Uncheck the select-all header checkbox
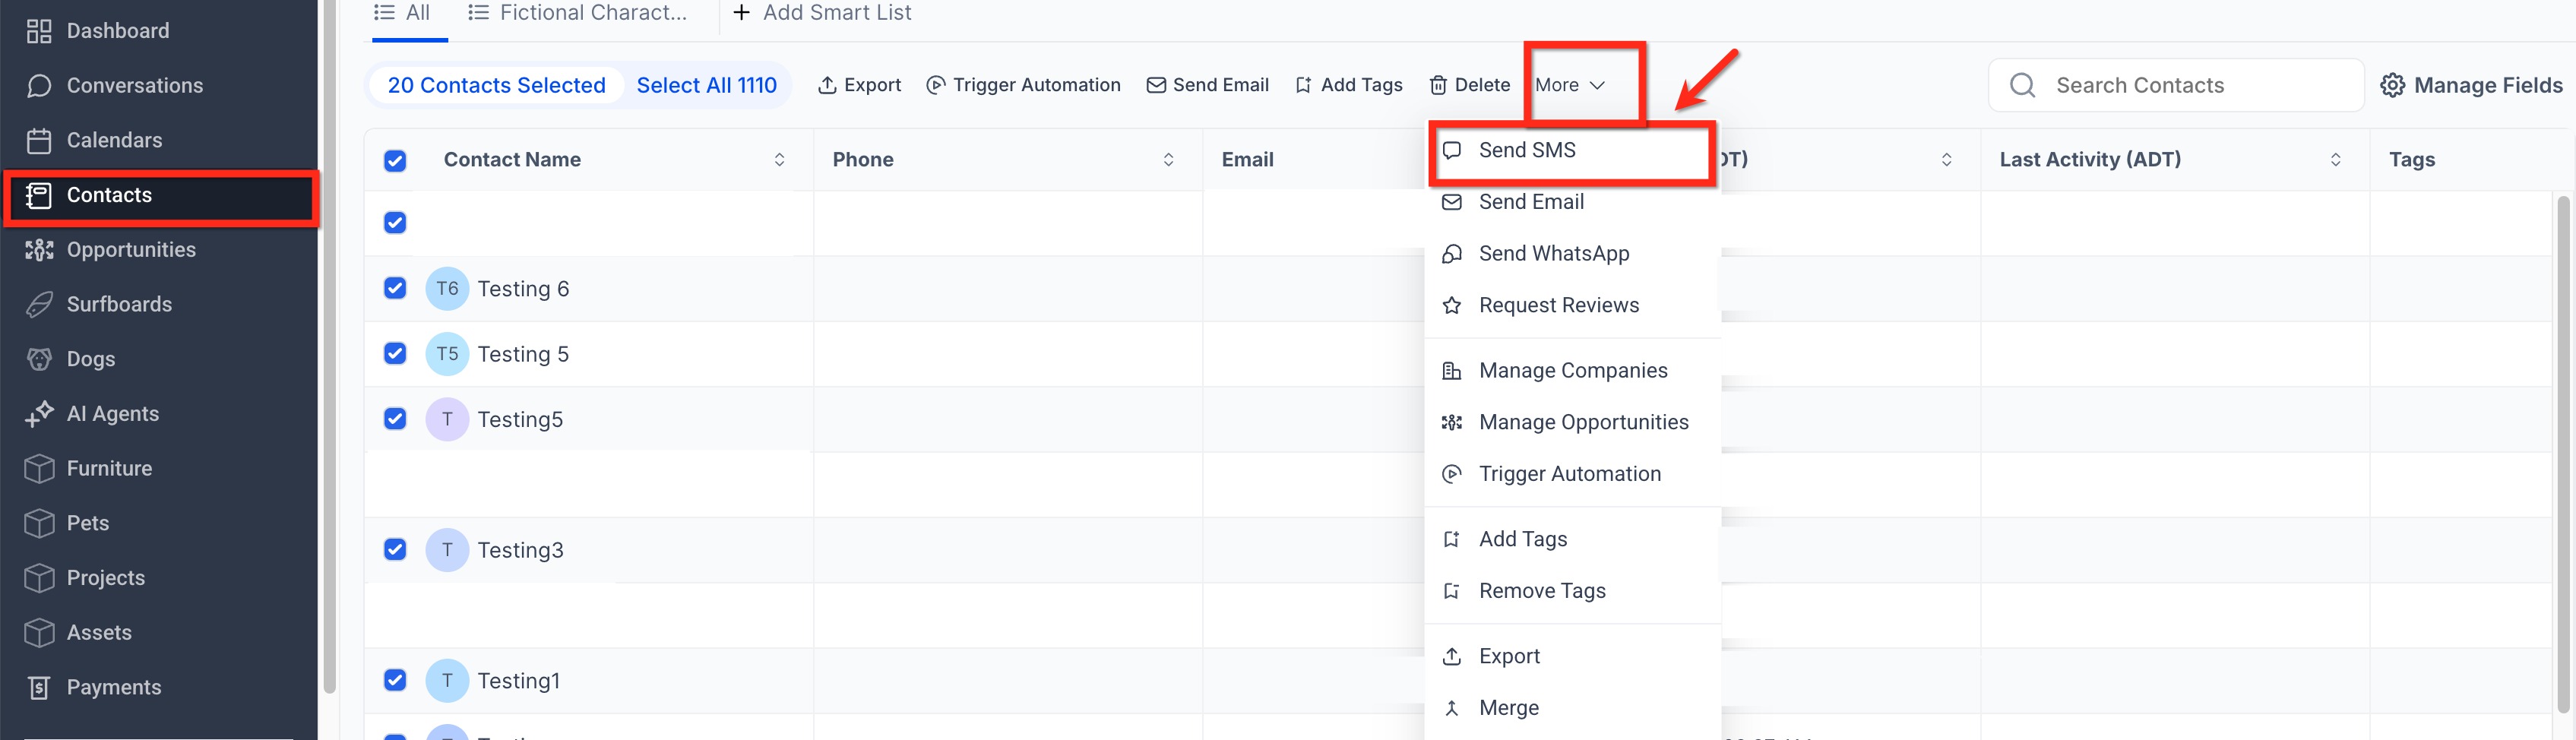 395,161
